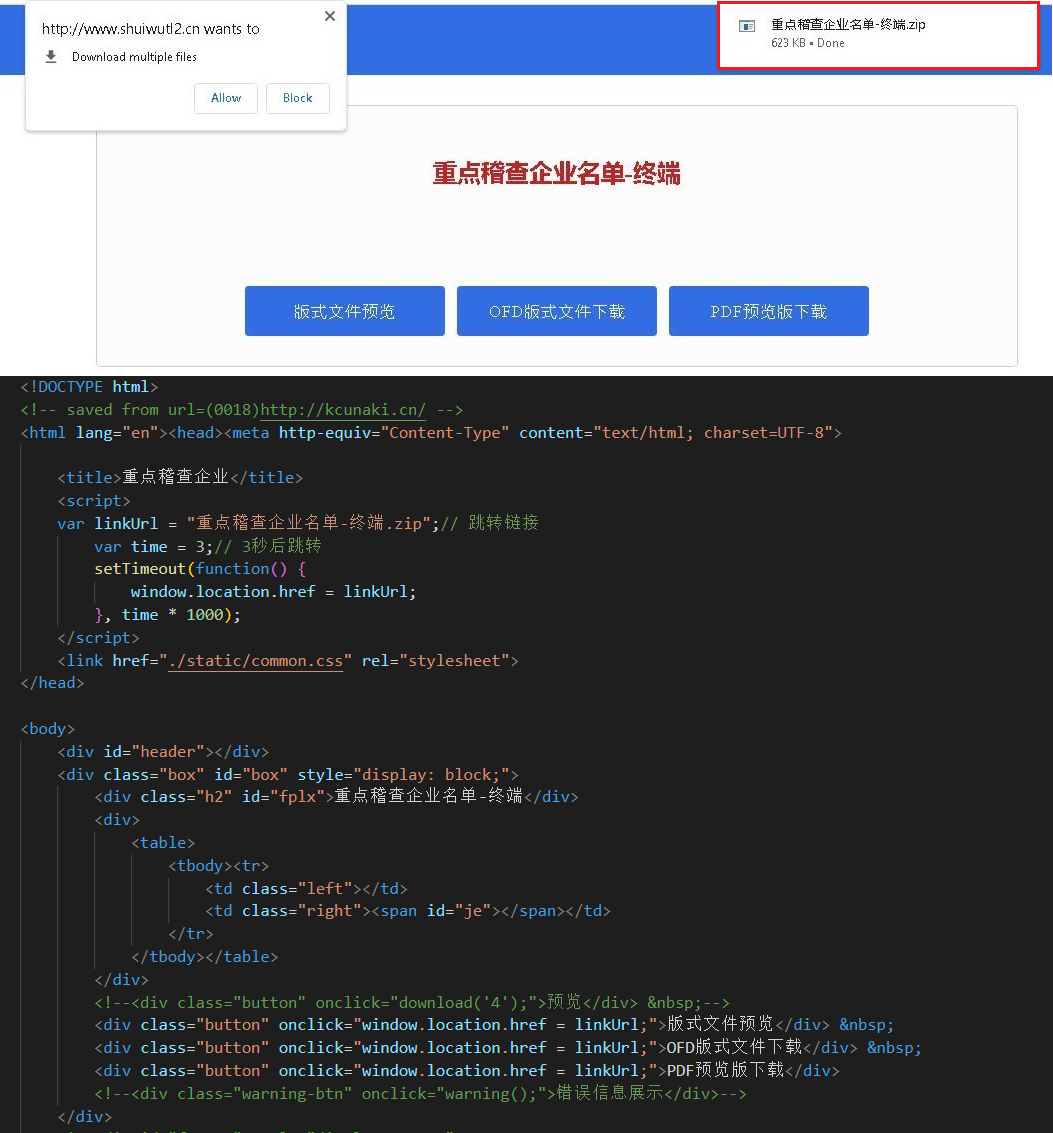This screenshot has height=1133, width=1053.
Task: Click the commented download('4') code line
Action: 412,1002
